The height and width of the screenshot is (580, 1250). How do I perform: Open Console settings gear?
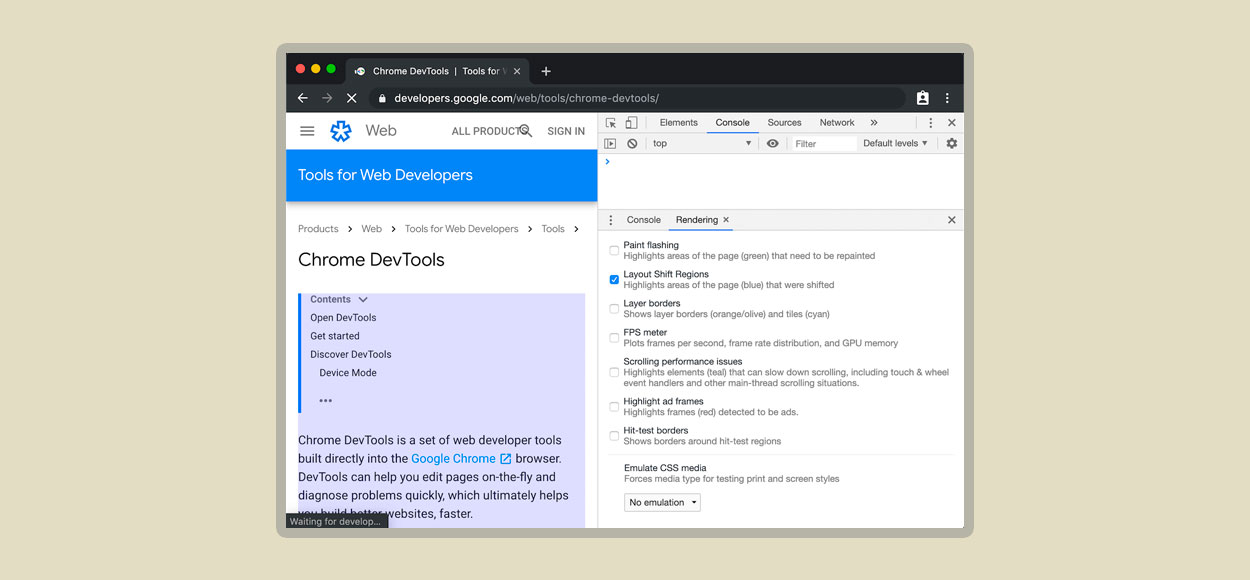pos(952,144)
